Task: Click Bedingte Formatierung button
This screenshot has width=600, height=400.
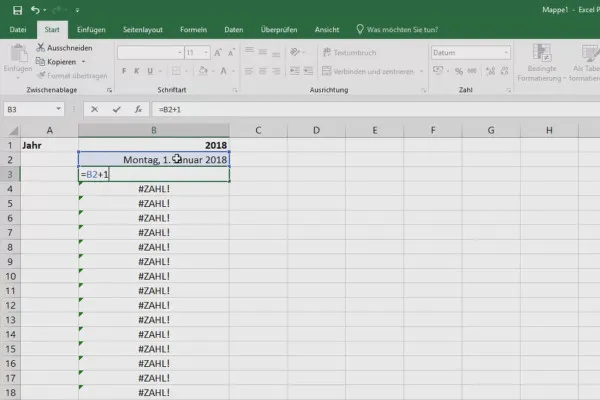Action: coord(541,63)
